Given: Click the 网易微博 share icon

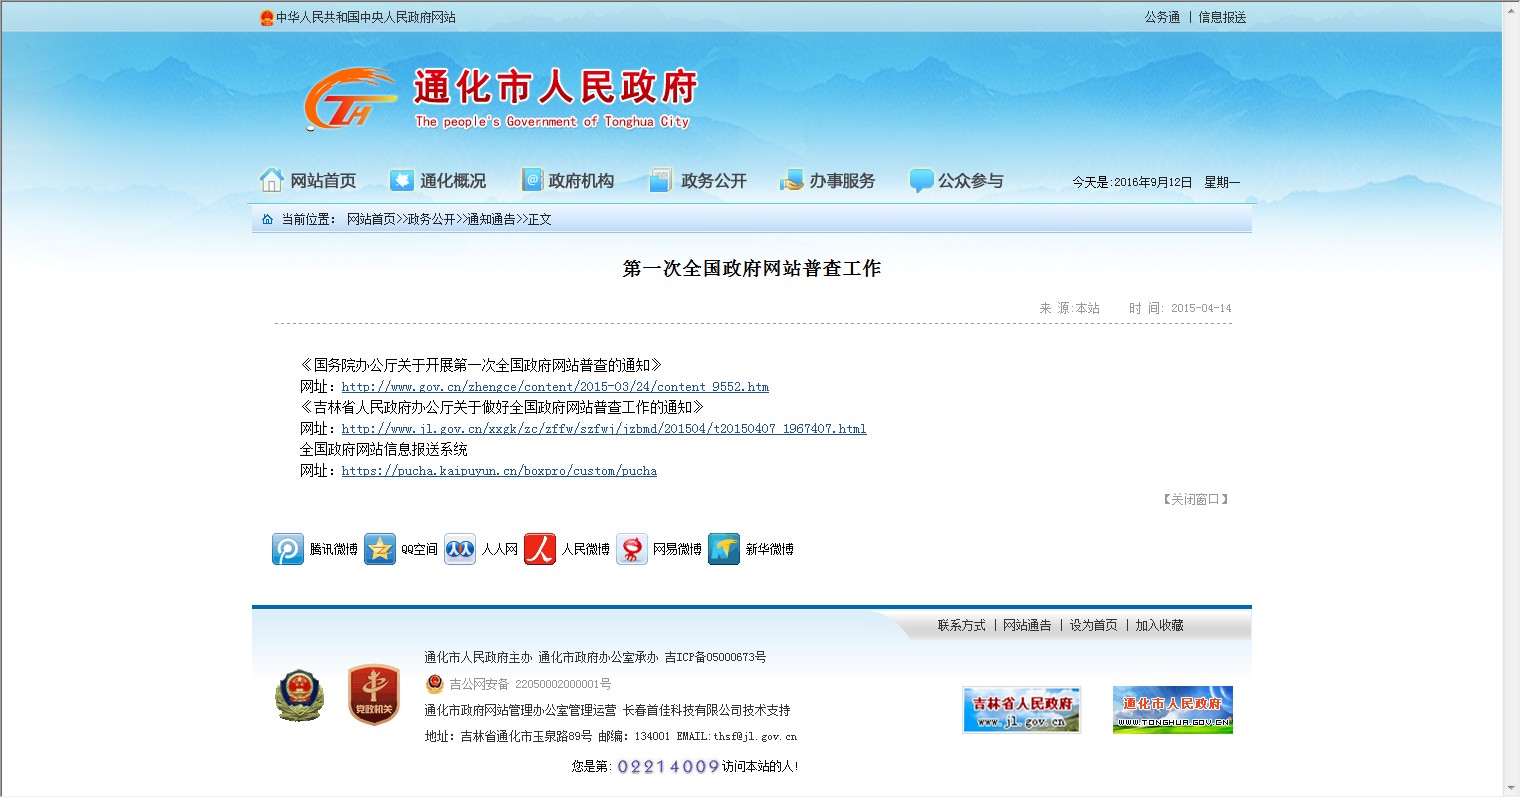Looking at the screenshot, I should coord(632,549).
